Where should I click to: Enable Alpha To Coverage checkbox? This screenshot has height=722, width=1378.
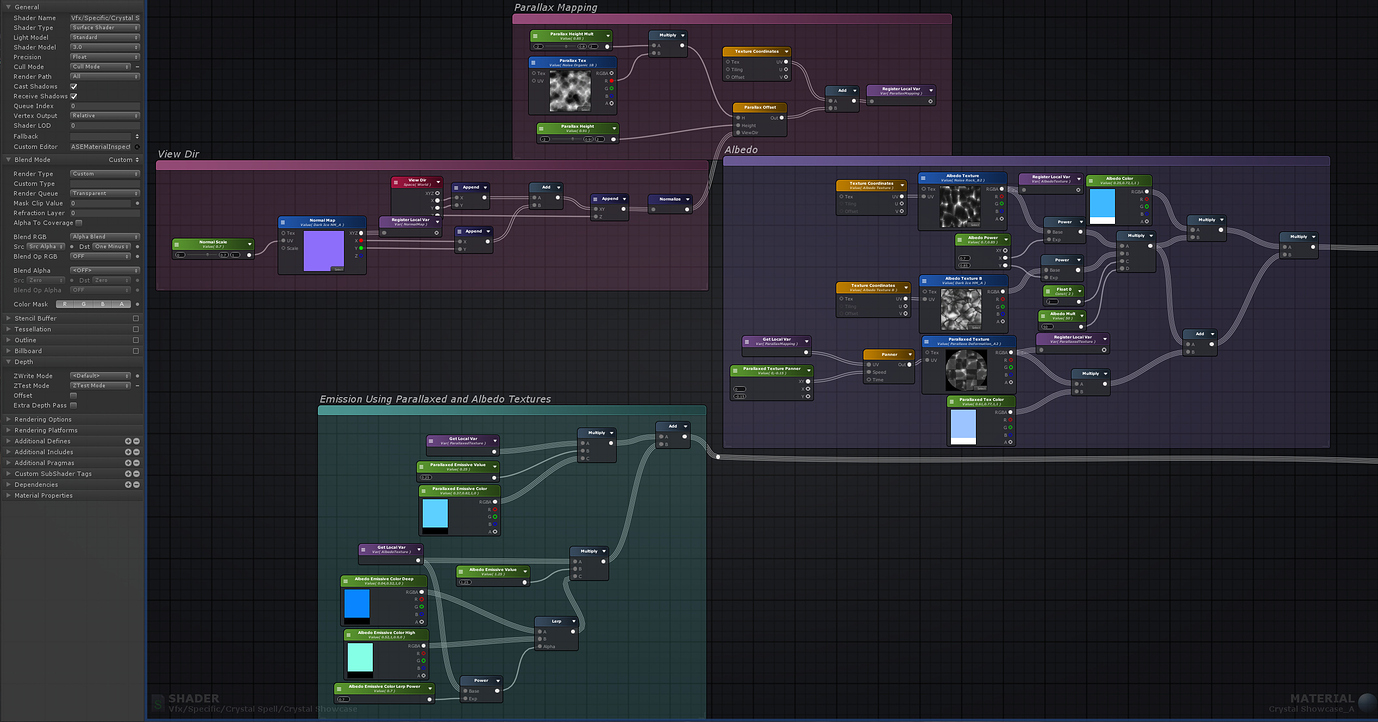click(79, 223)
